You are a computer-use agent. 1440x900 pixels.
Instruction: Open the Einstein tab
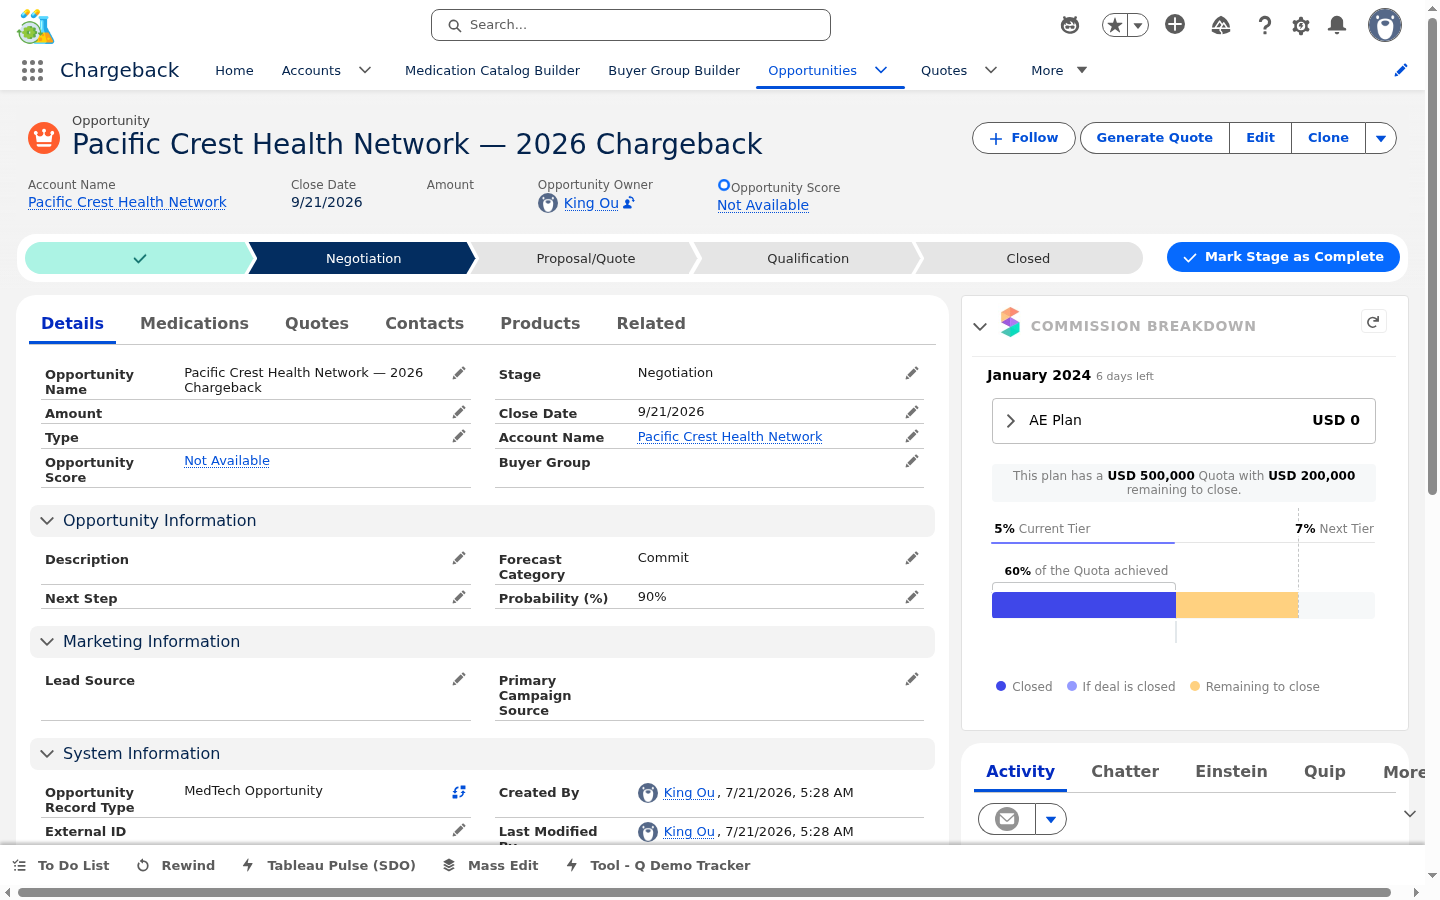1231,771
